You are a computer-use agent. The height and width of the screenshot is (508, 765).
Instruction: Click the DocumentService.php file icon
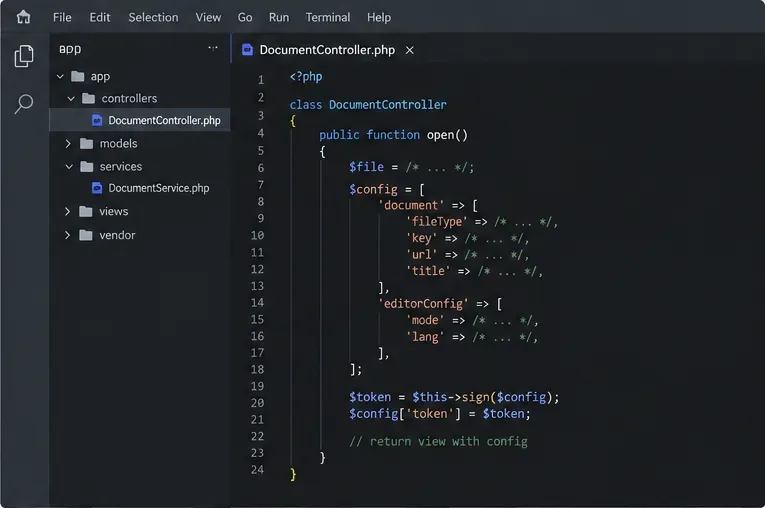point(97,188)
